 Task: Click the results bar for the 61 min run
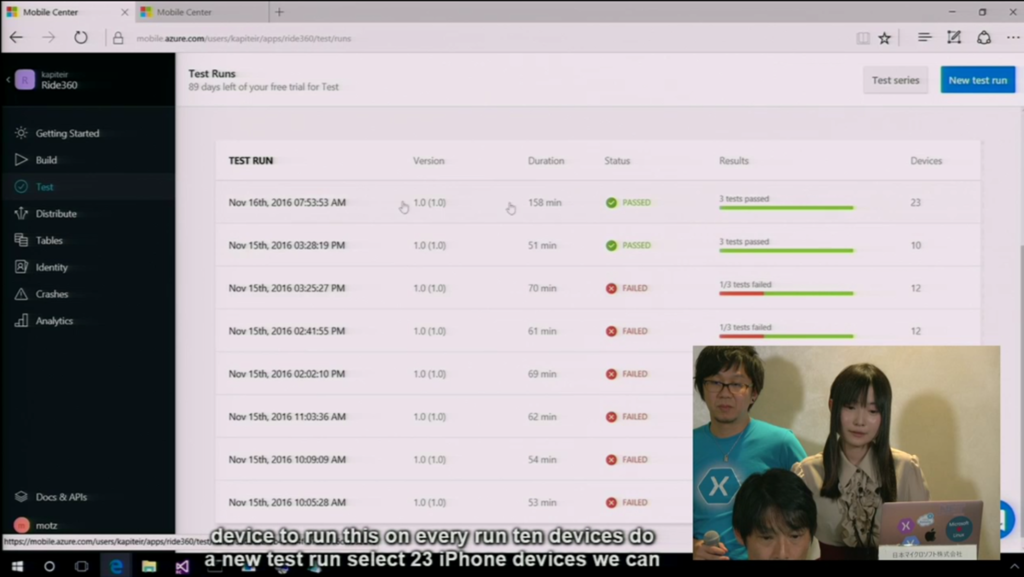[x=786, y=336]
